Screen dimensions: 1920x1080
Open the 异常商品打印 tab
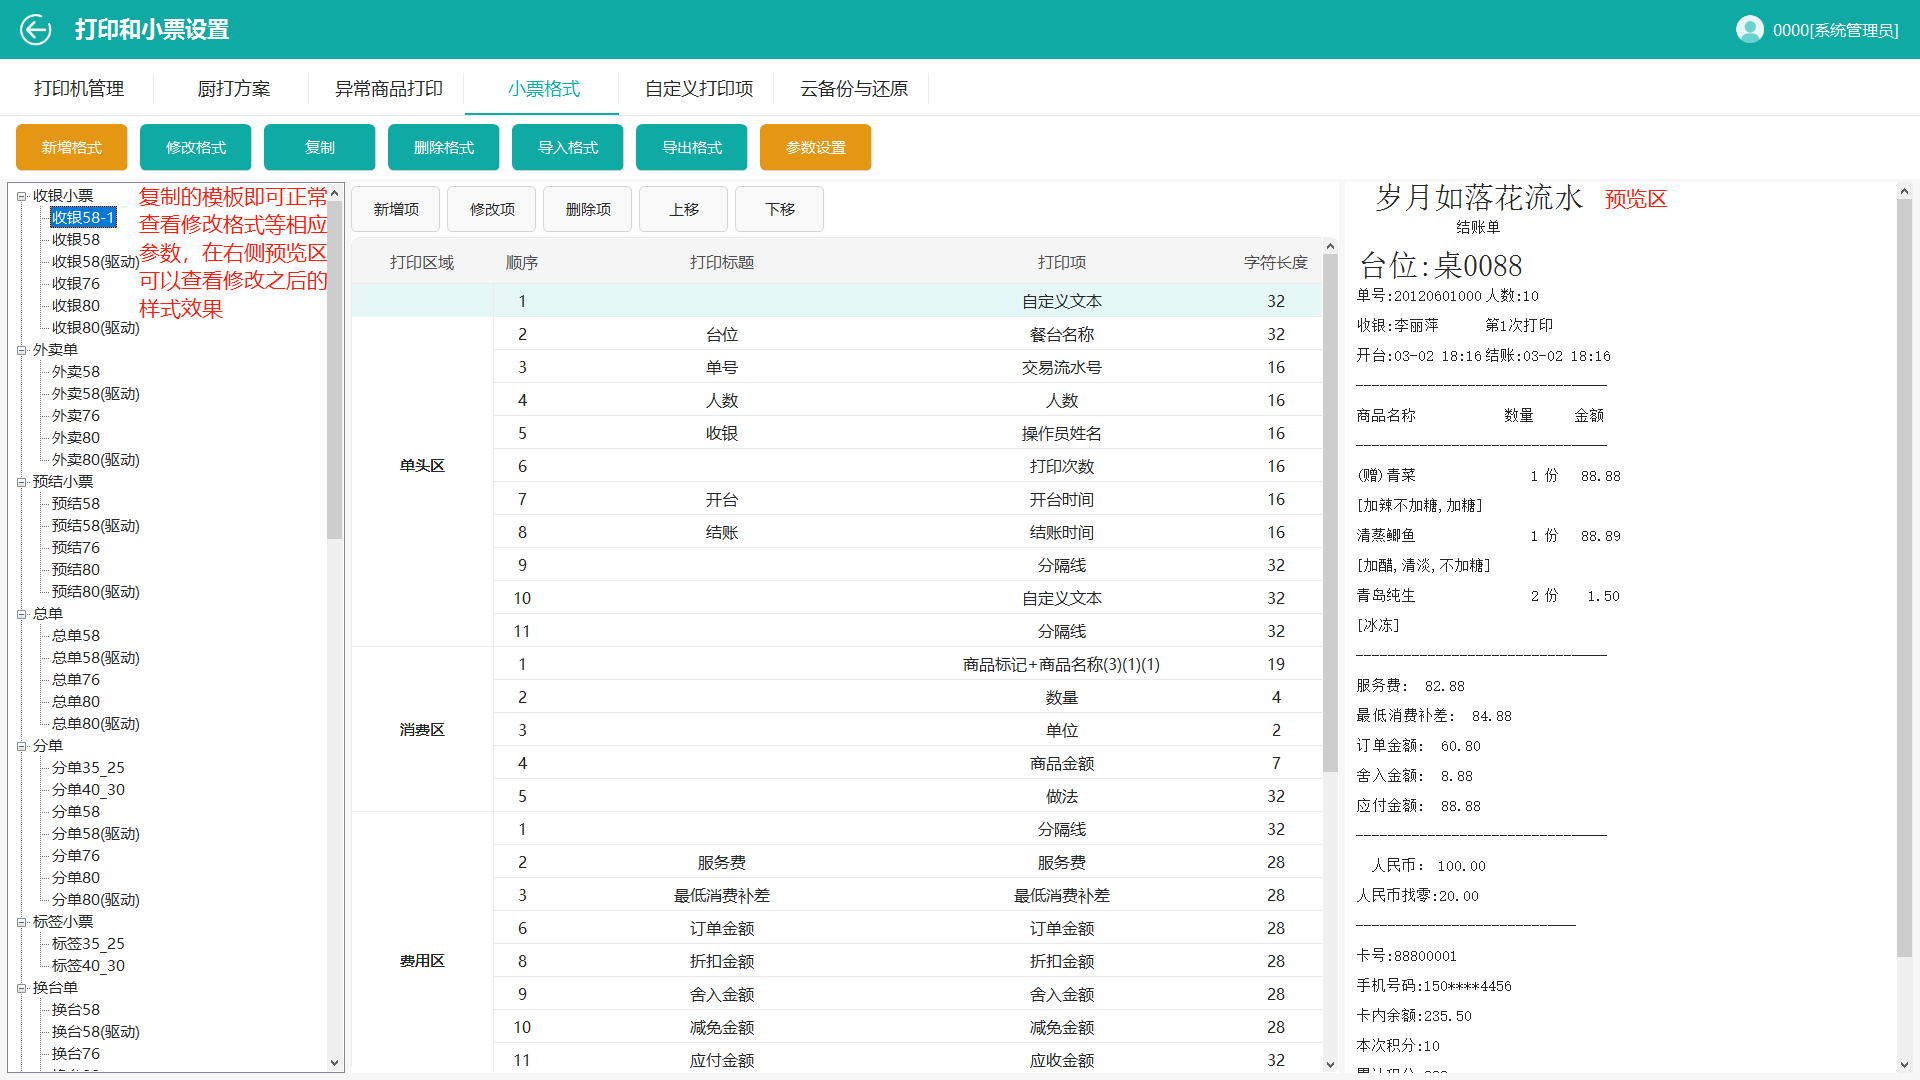[389, 89]
